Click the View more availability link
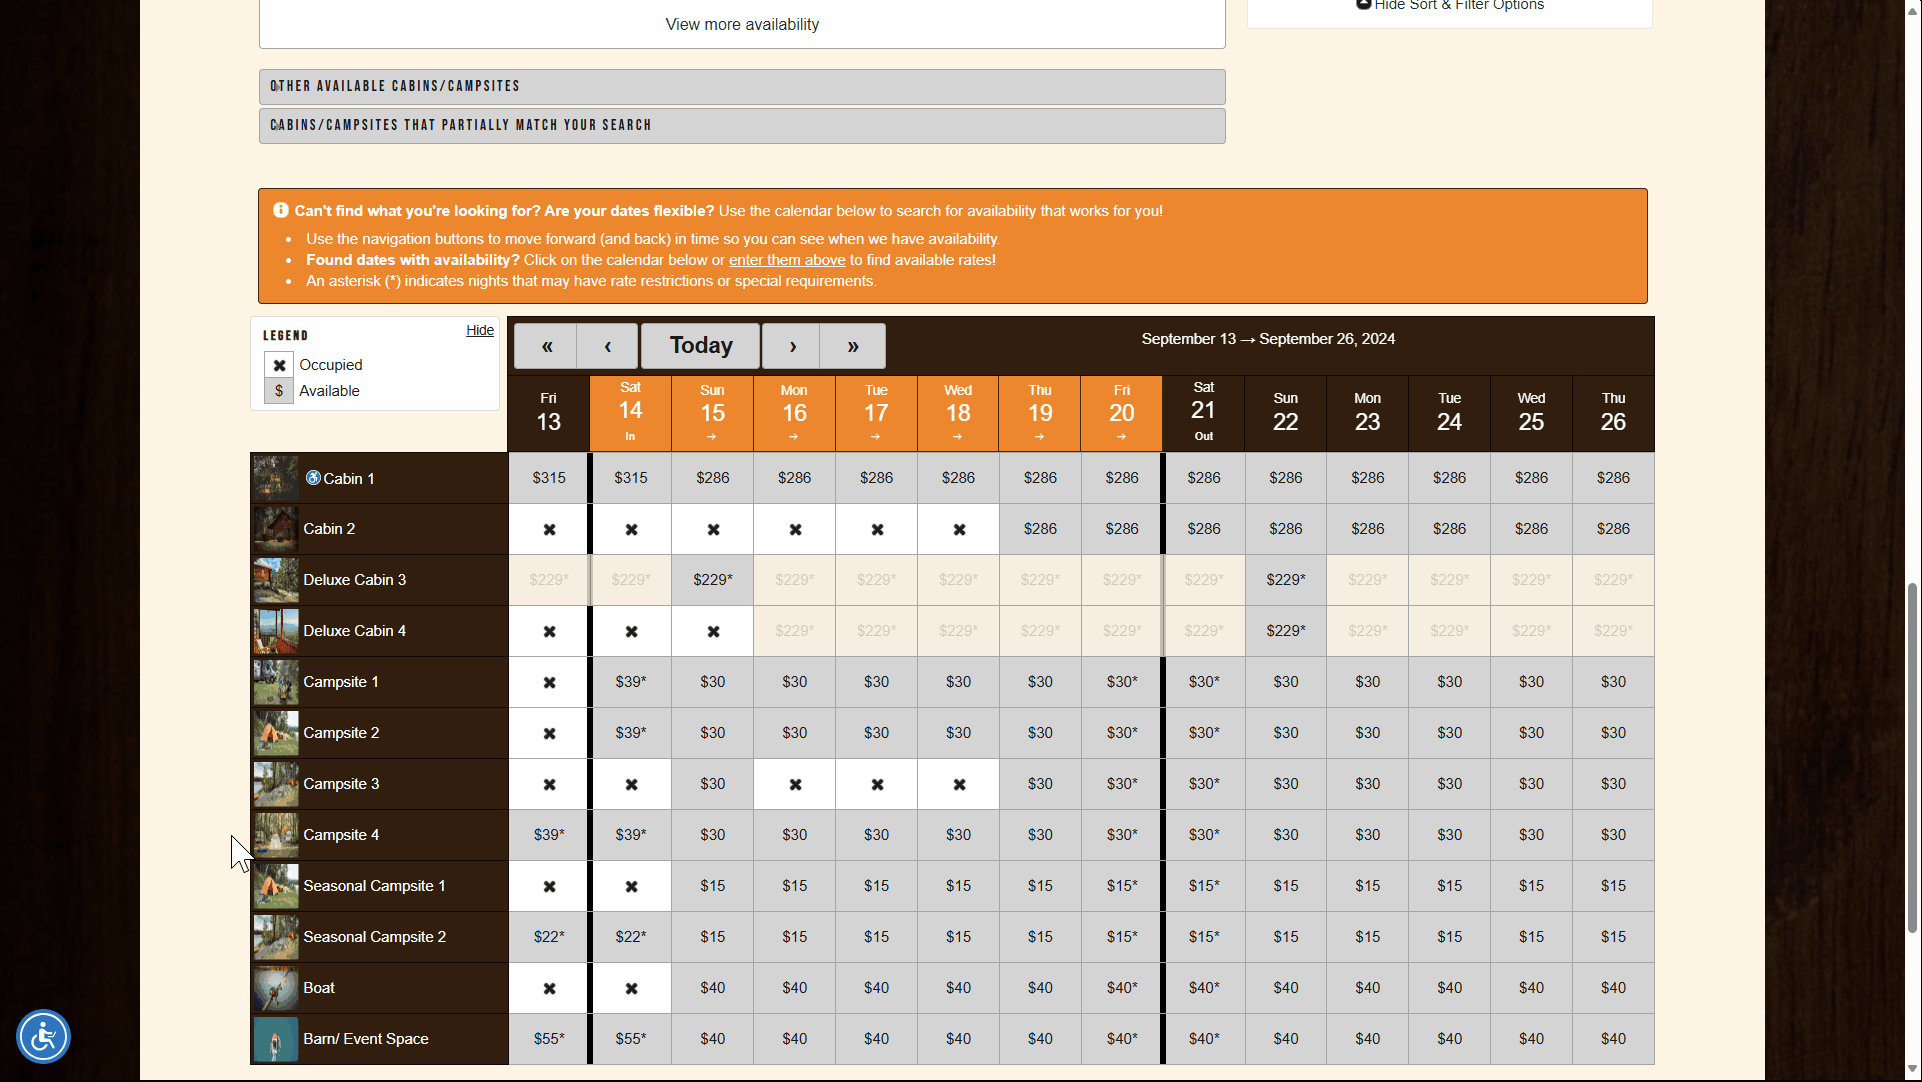This screenshot has width=1922, height=1082. [x=741, y=24]
